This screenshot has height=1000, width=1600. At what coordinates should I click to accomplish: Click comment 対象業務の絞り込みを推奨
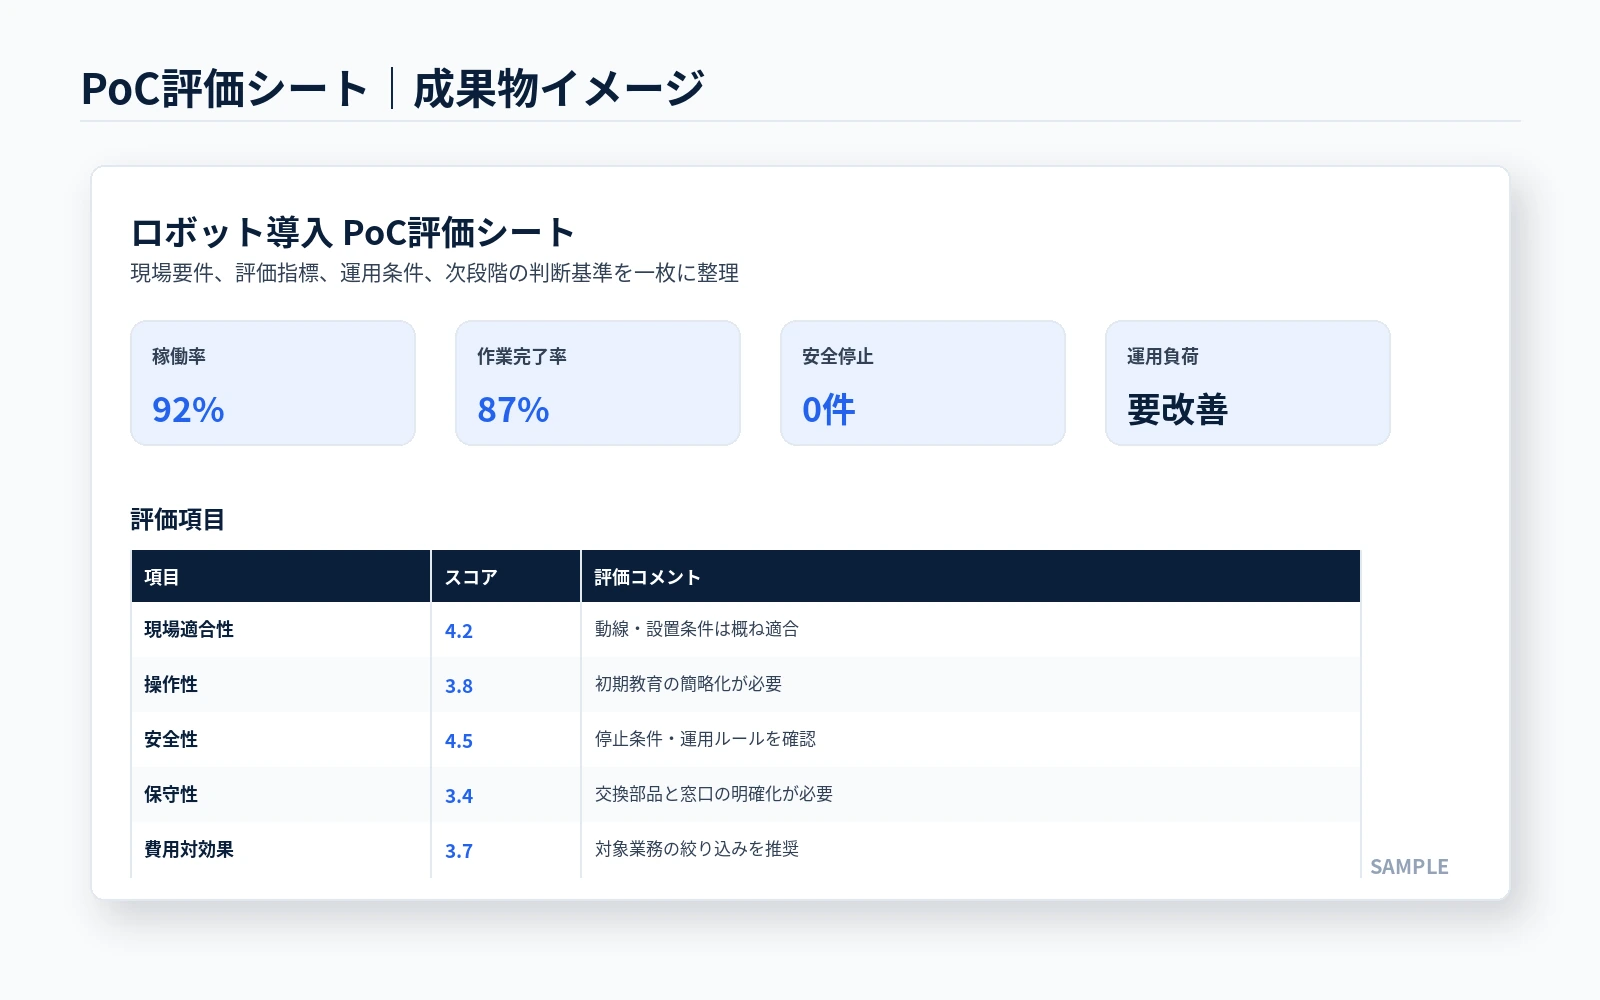[x=697, y=849]
